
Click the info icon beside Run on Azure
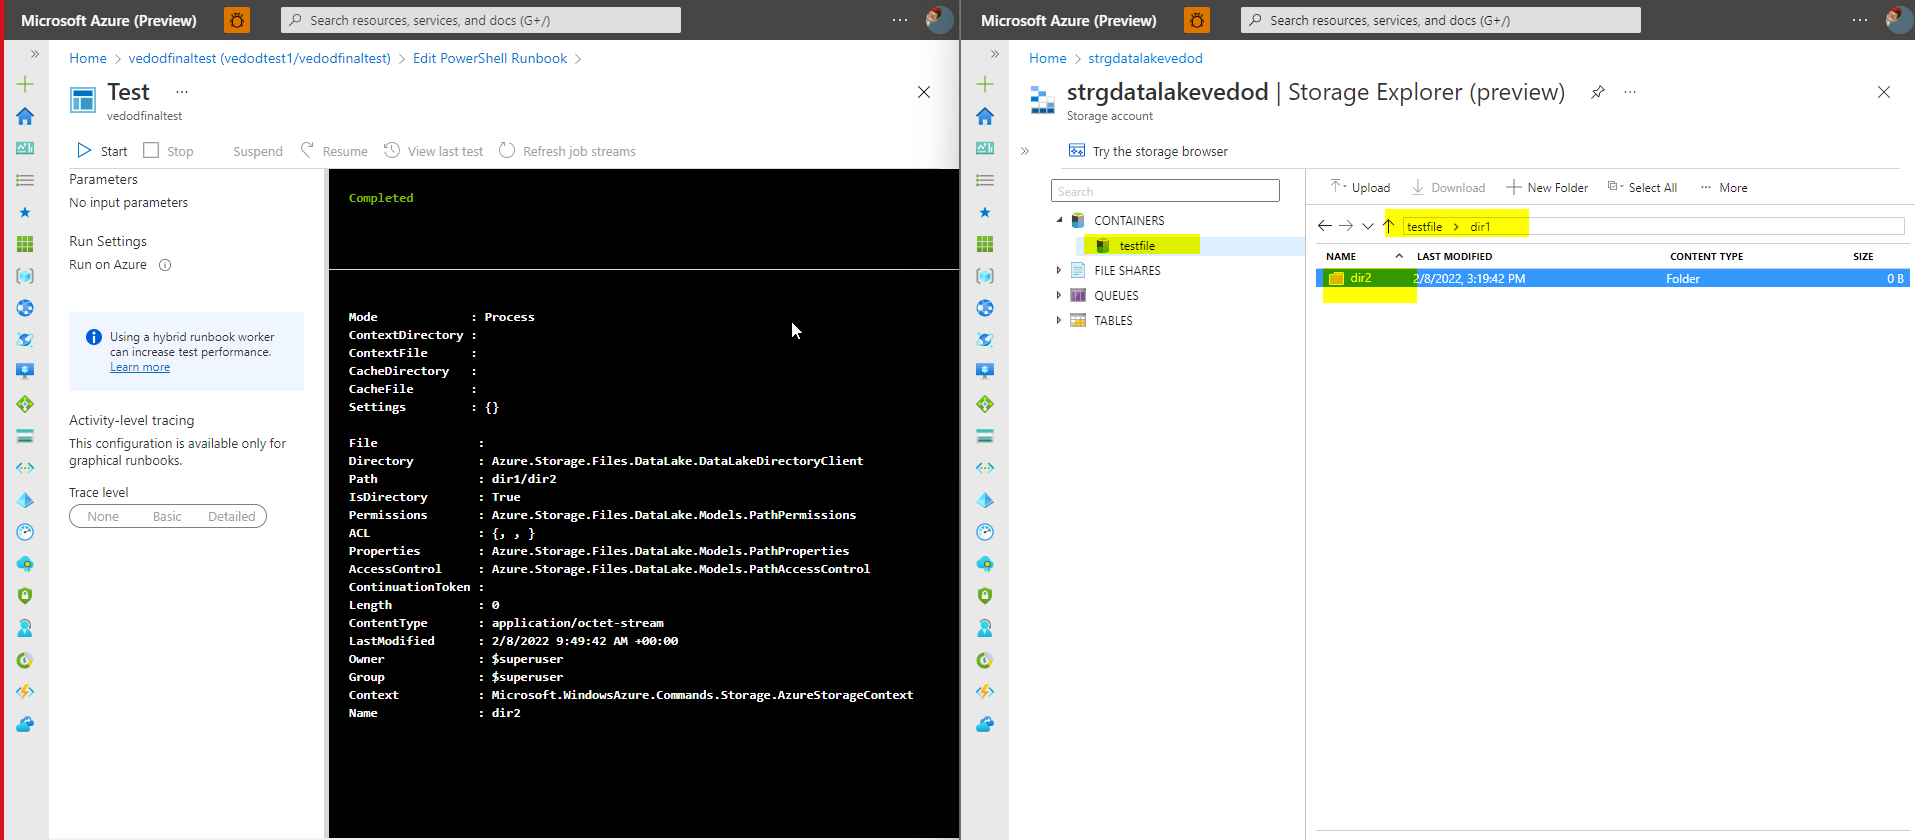[165, 265]
